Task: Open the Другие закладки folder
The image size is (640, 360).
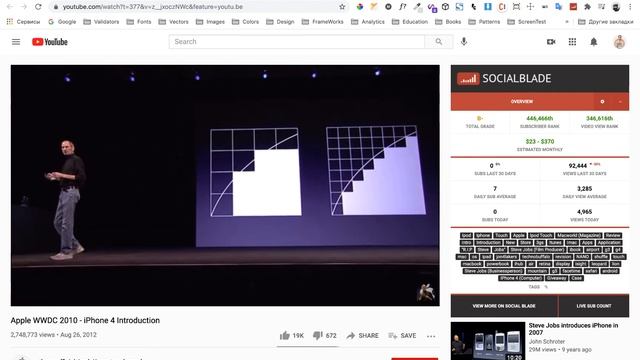Action: pos(606,22)
